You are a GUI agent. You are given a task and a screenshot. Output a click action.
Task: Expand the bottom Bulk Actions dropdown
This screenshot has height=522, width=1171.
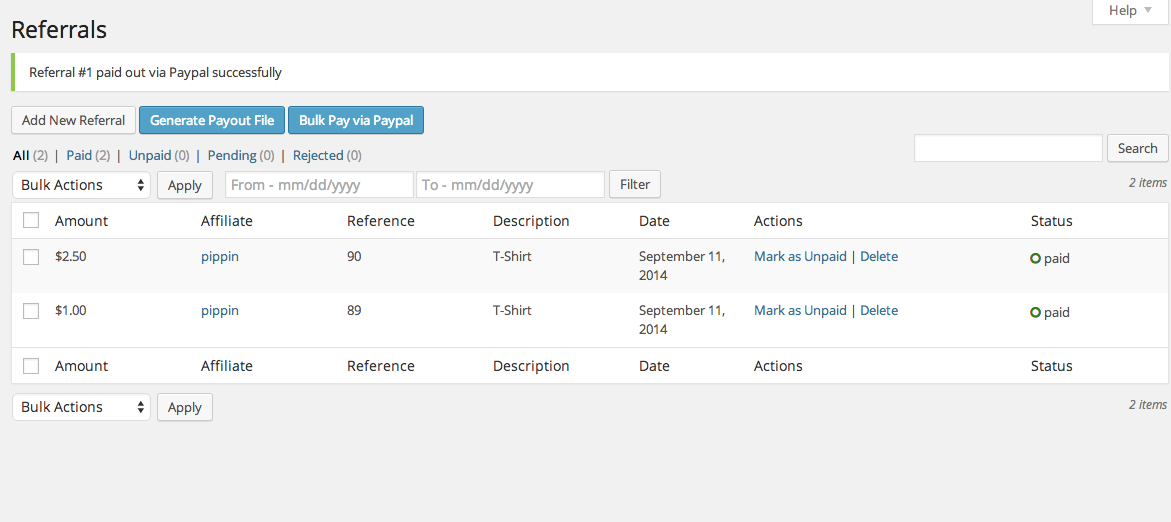[x=81, y=407]
